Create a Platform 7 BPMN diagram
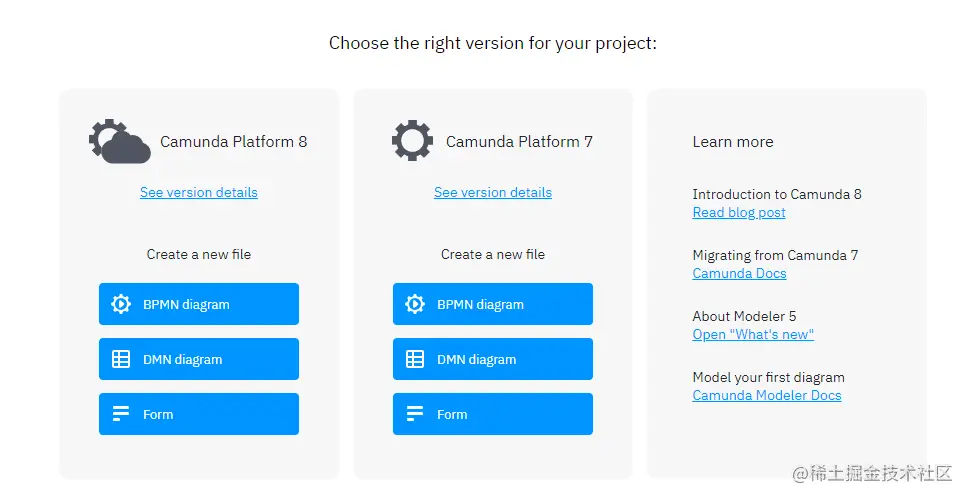This screenshot has width=969, height=500. click(493, 304)
